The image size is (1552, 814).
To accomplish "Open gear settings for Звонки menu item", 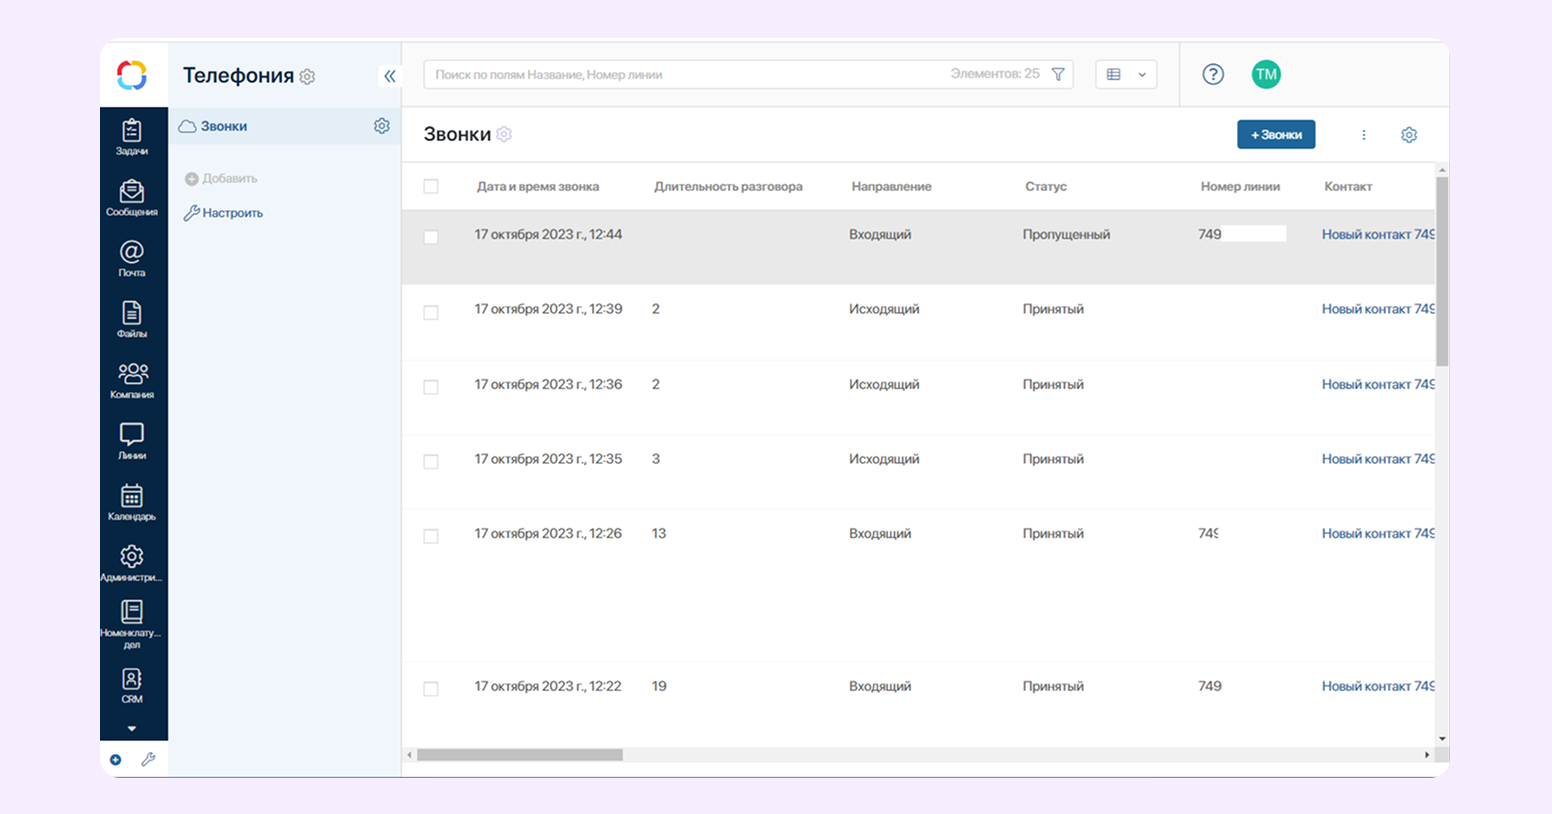I will tap(382, 126).
